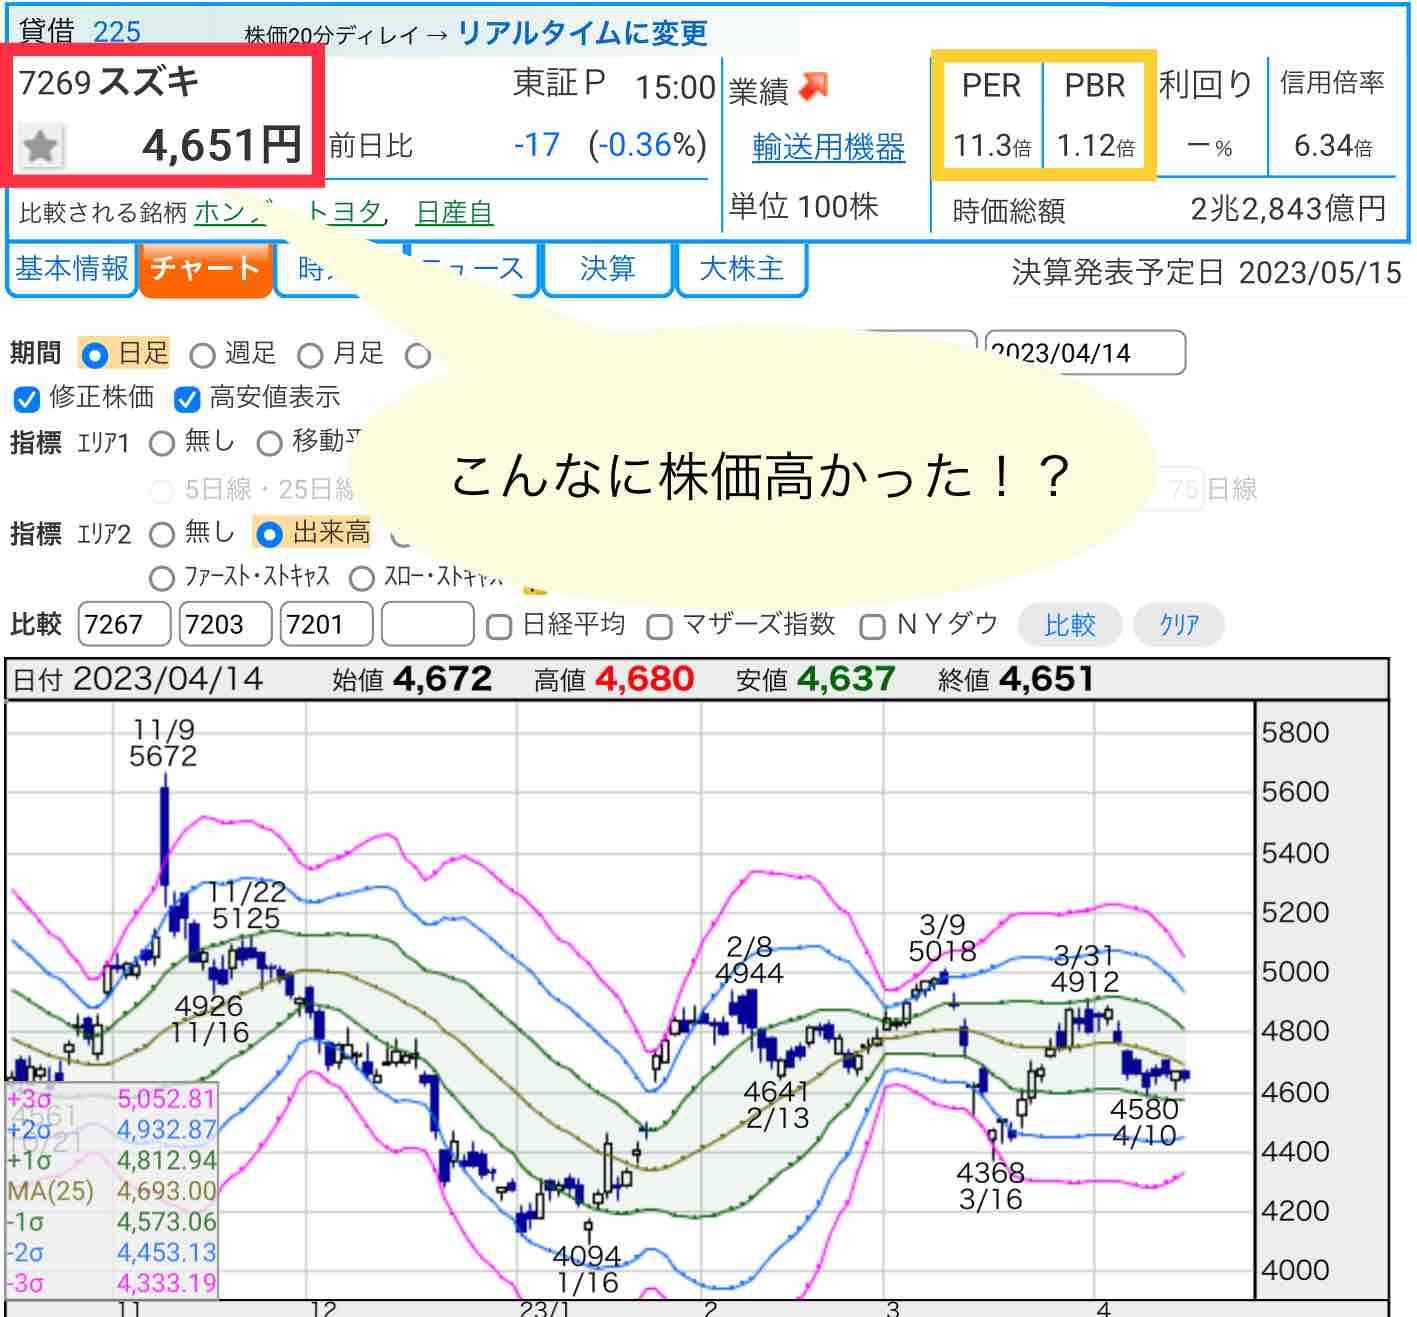1417x1317 pixels.
Task: Click the 3/9 5018 label on chart
Action: pos(942,938)
